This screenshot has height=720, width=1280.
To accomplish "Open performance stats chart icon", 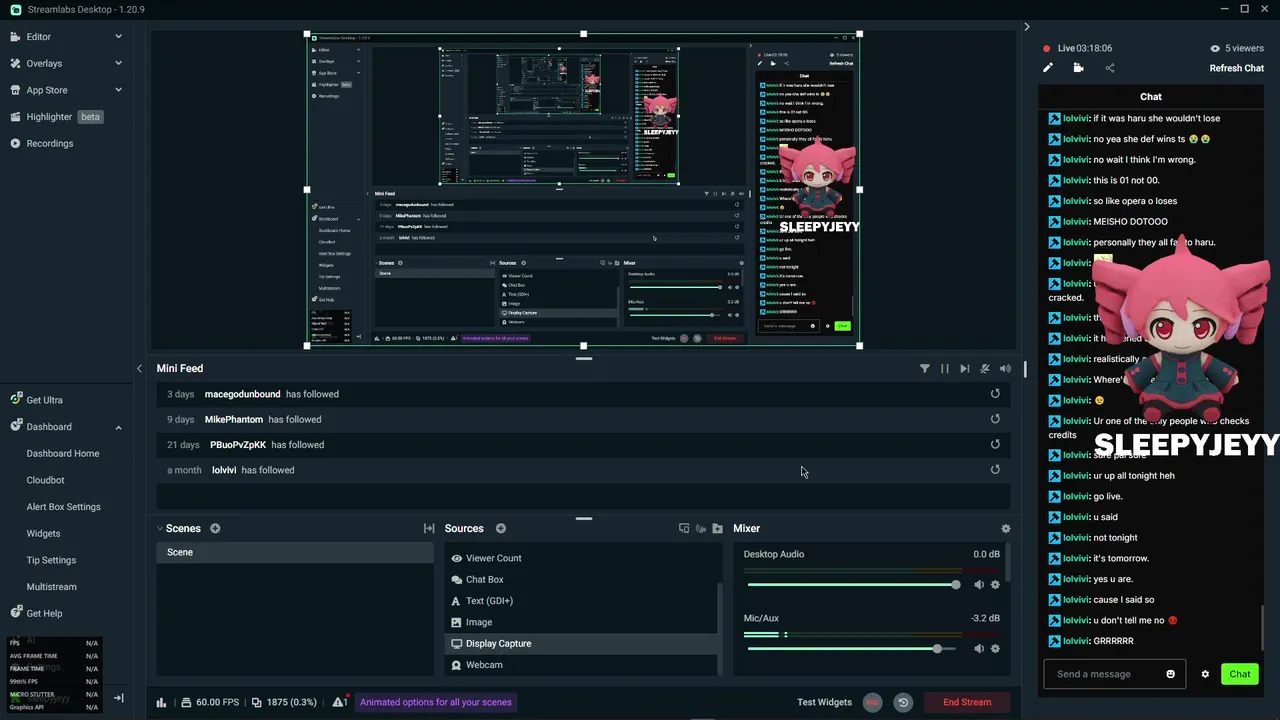I will [x=161, y=702].
